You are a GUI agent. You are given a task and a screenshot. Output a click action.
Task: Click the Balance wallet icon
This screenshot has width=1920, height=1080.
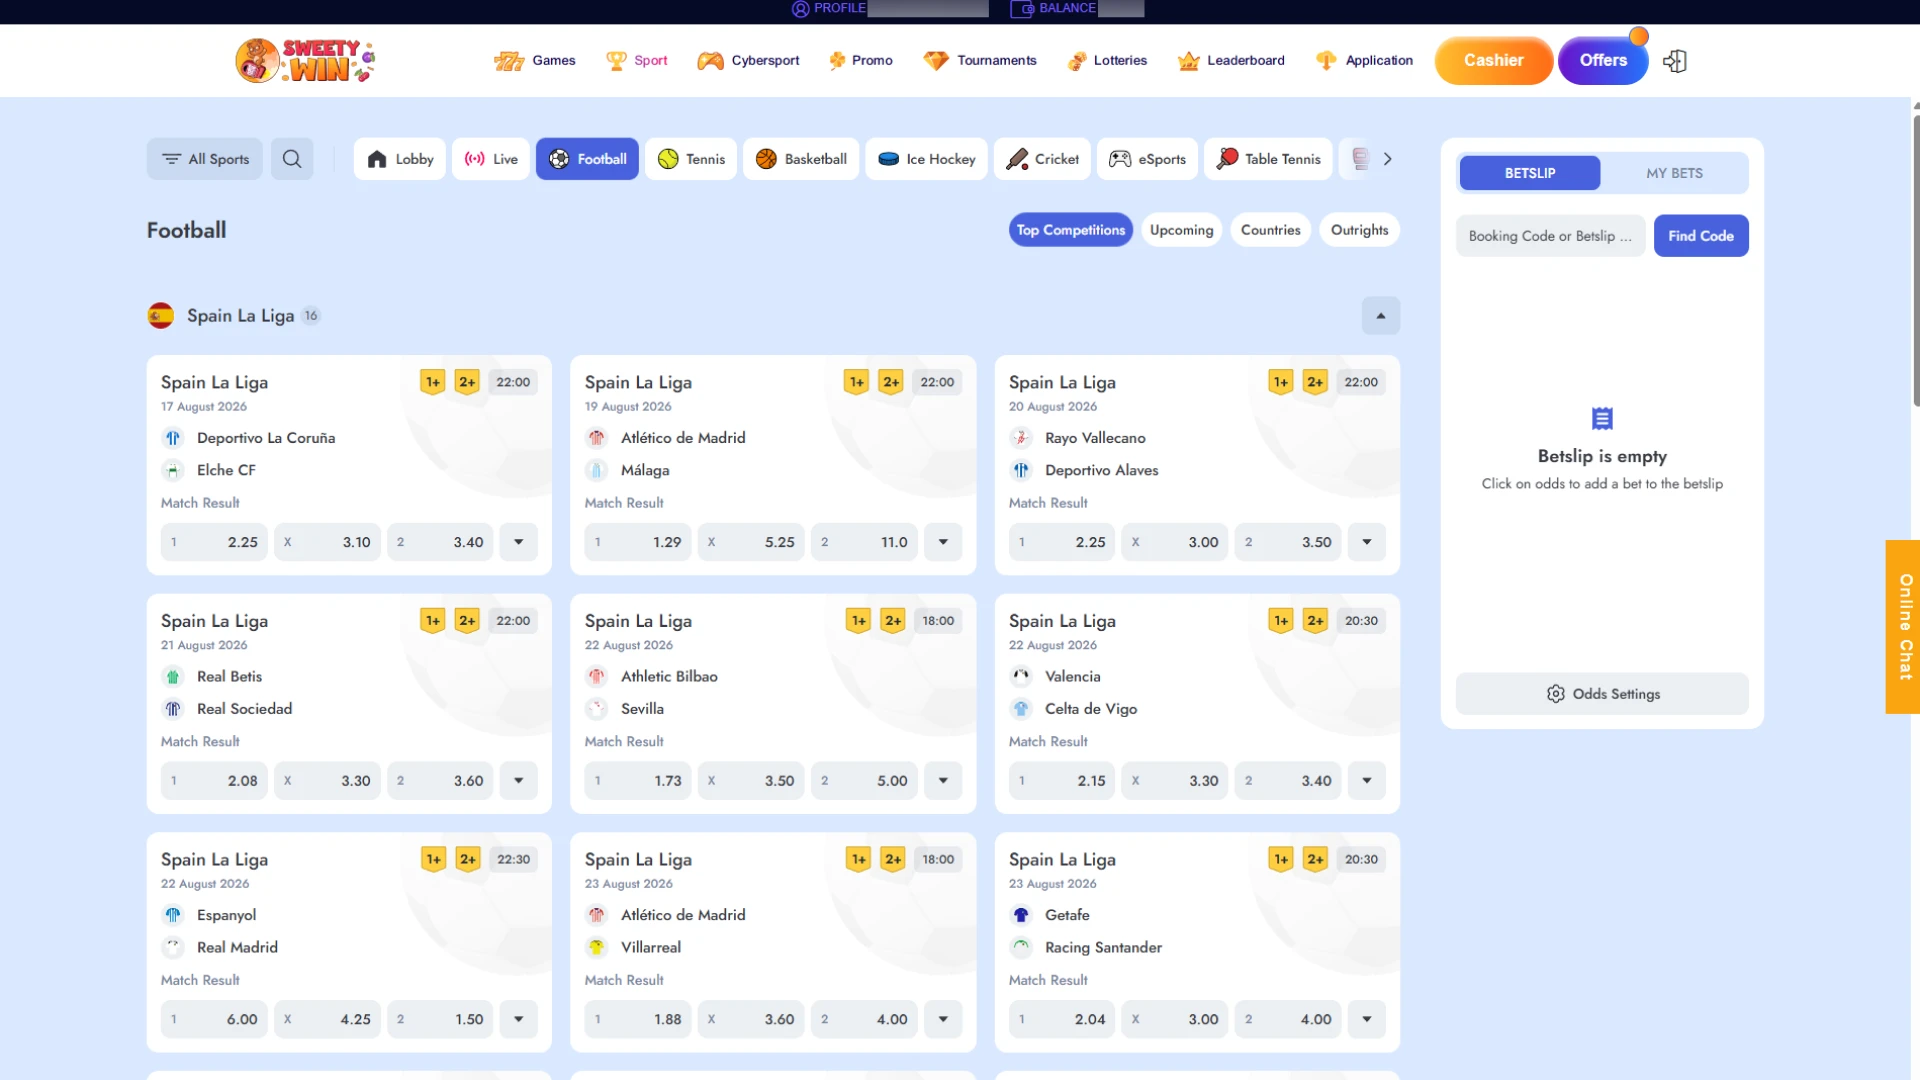(1022, 9)
